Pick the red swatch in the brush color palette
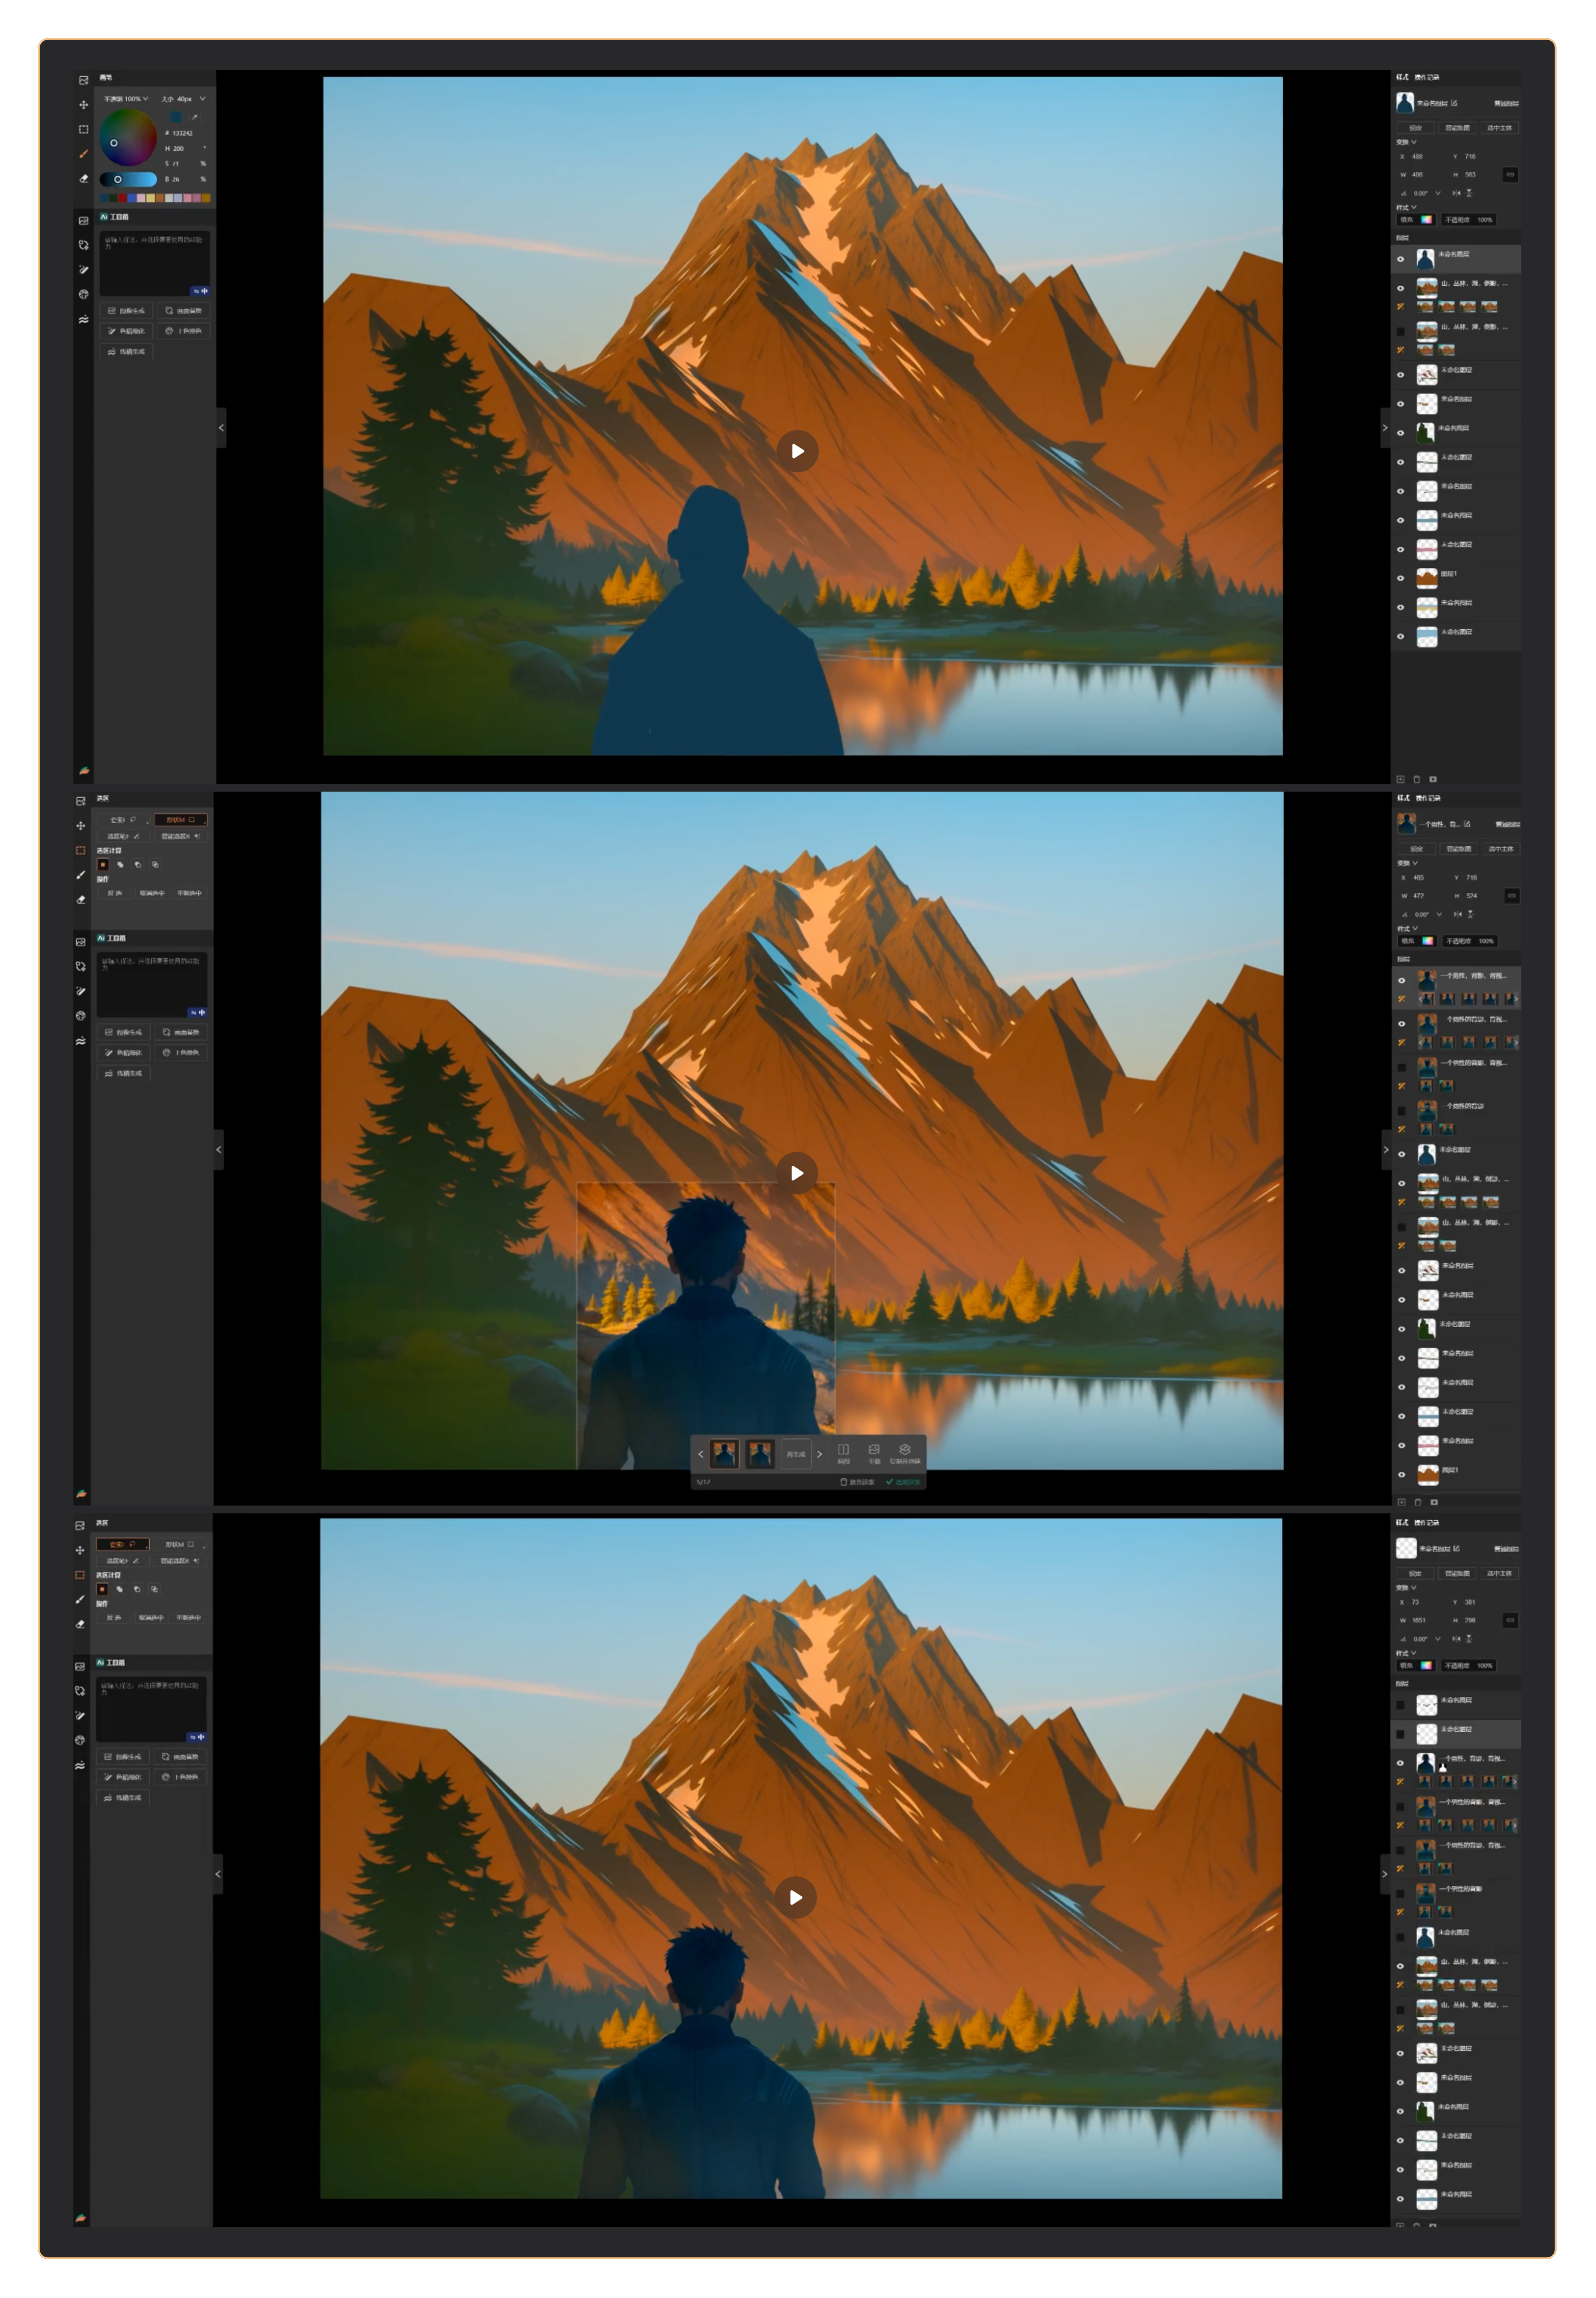 click(x=122, y=198)
